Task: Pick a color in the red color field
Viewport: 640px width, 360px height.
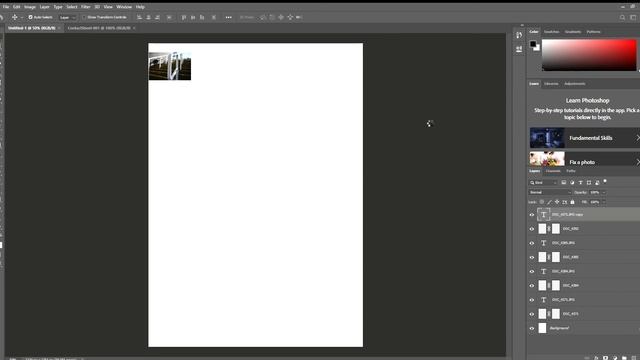Action: (589, 55)
